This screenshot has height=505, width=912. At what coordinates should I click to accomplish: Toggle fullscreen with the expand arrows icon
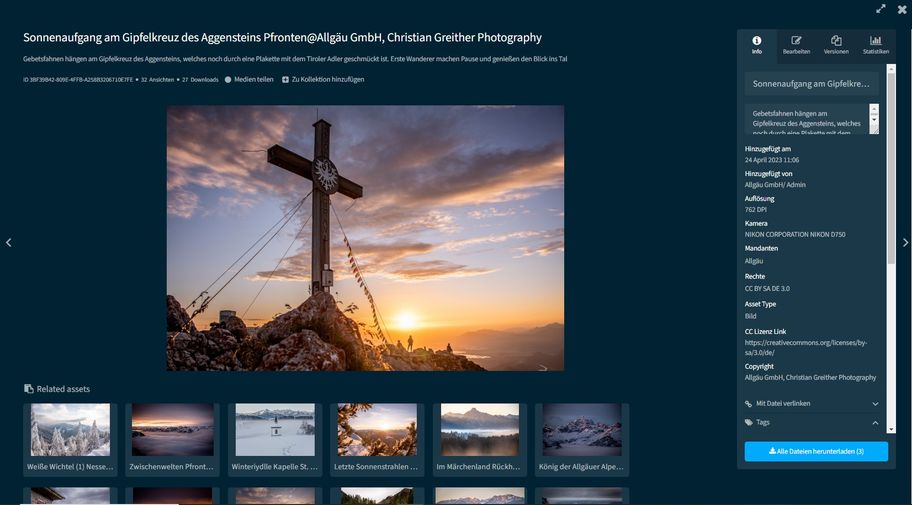881,9
